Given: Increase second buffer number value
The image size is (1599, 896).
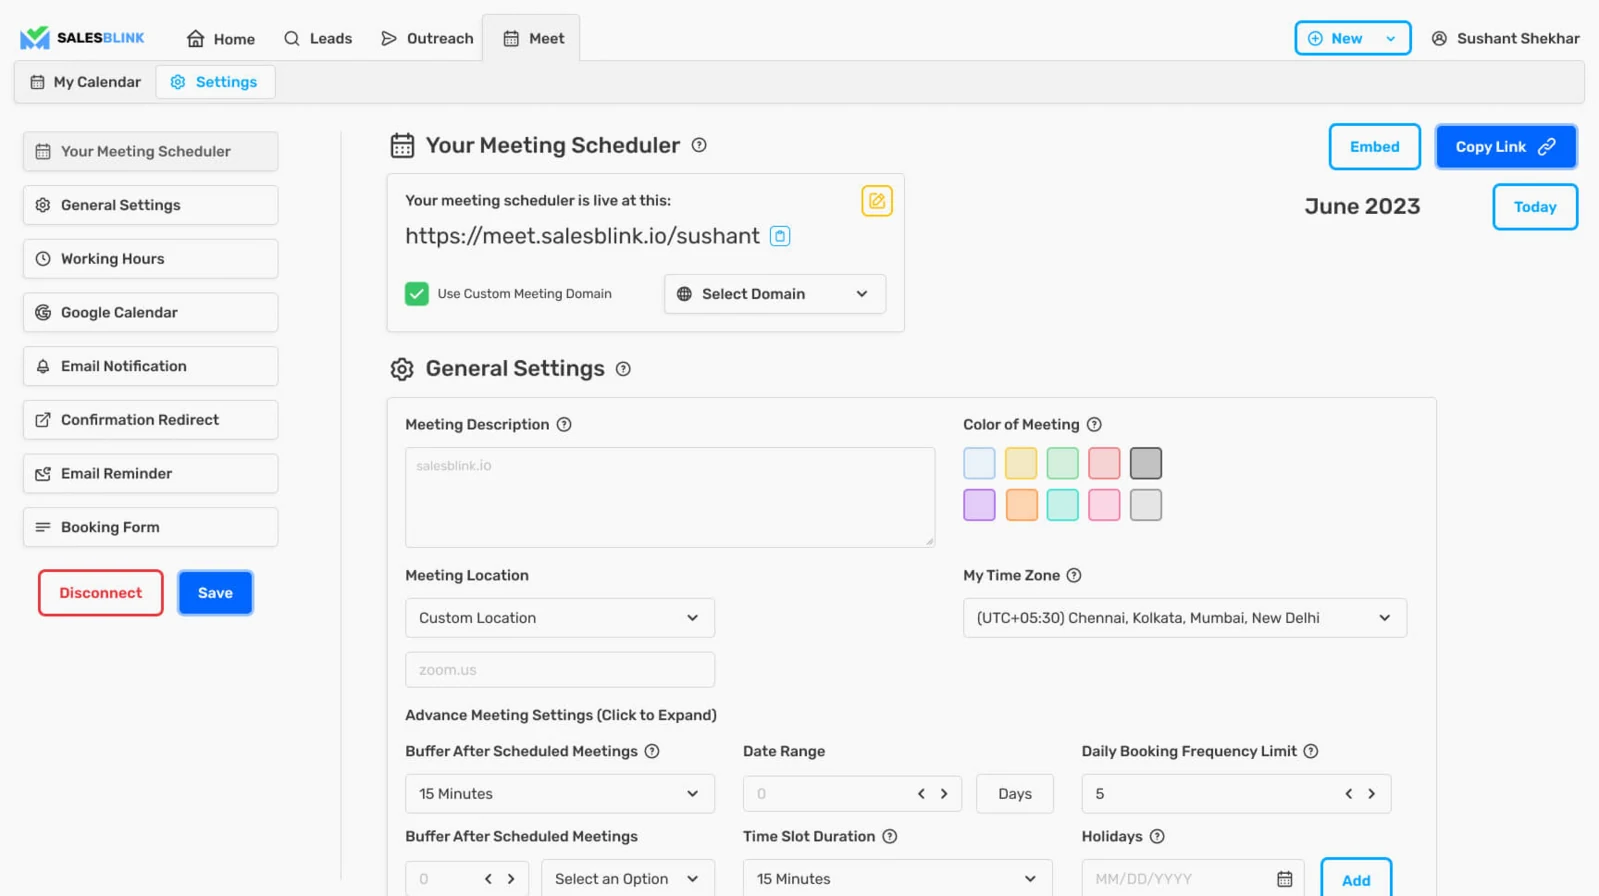Looking at the screenshot, I should pyautogui.click(x=511, y=879).
